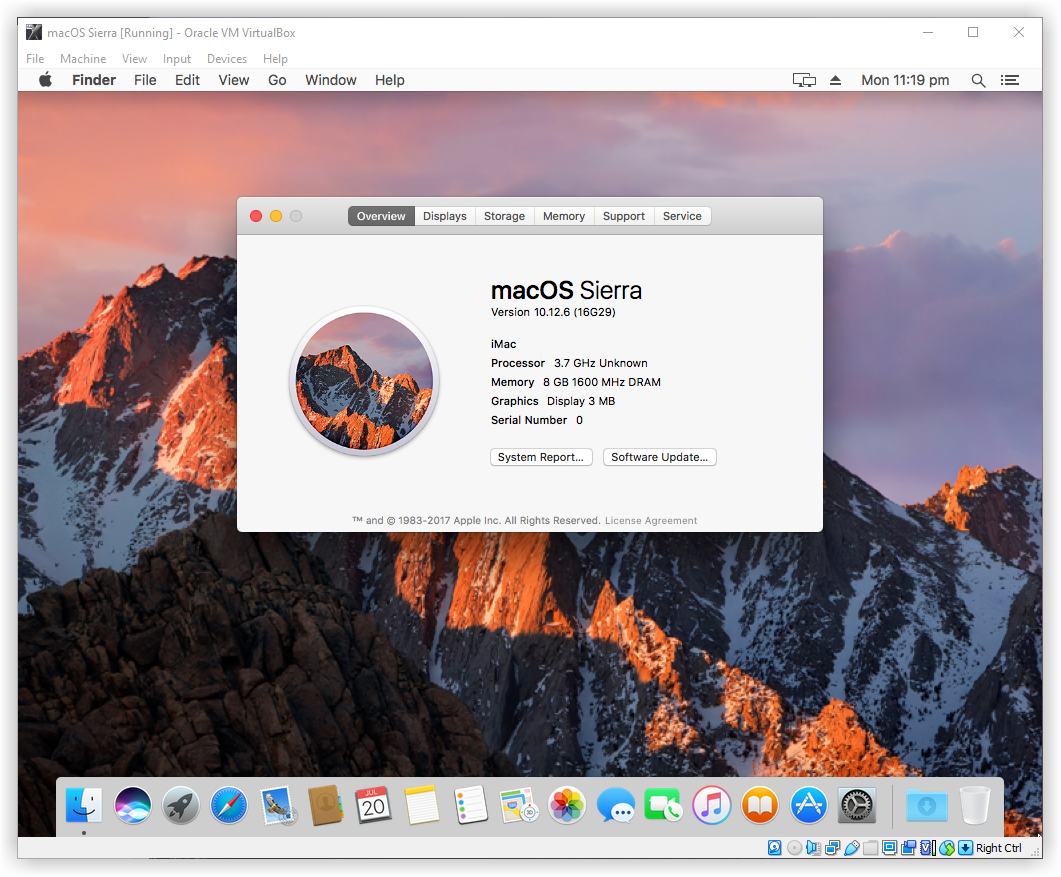Screen dimensions: 1061x877
Task: Open Messages speech bubble icon
Action: tap(616, 805)
